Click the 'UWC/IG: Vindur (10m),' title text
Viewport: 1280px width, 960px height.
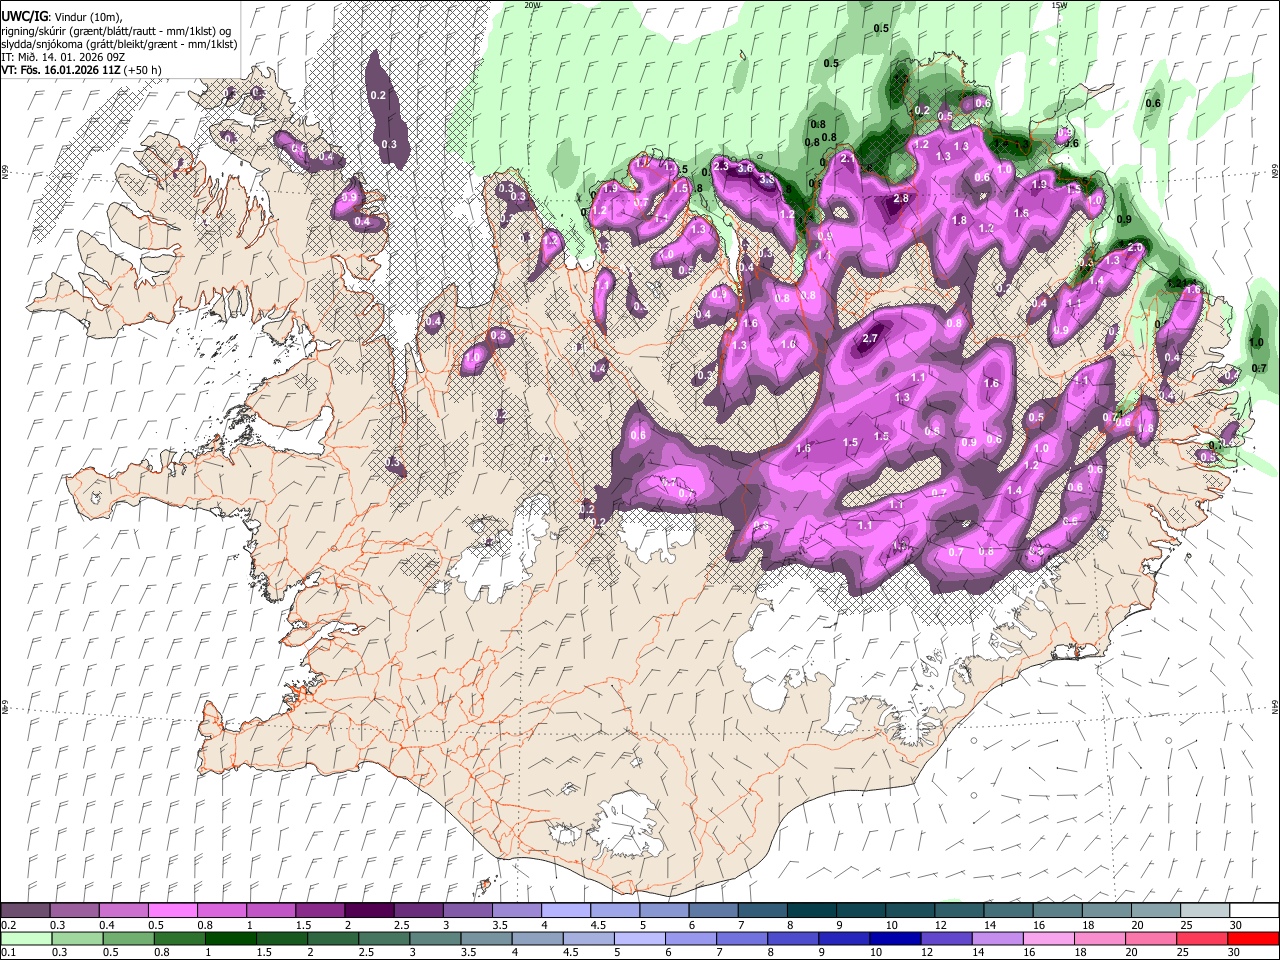coord(62,16)
